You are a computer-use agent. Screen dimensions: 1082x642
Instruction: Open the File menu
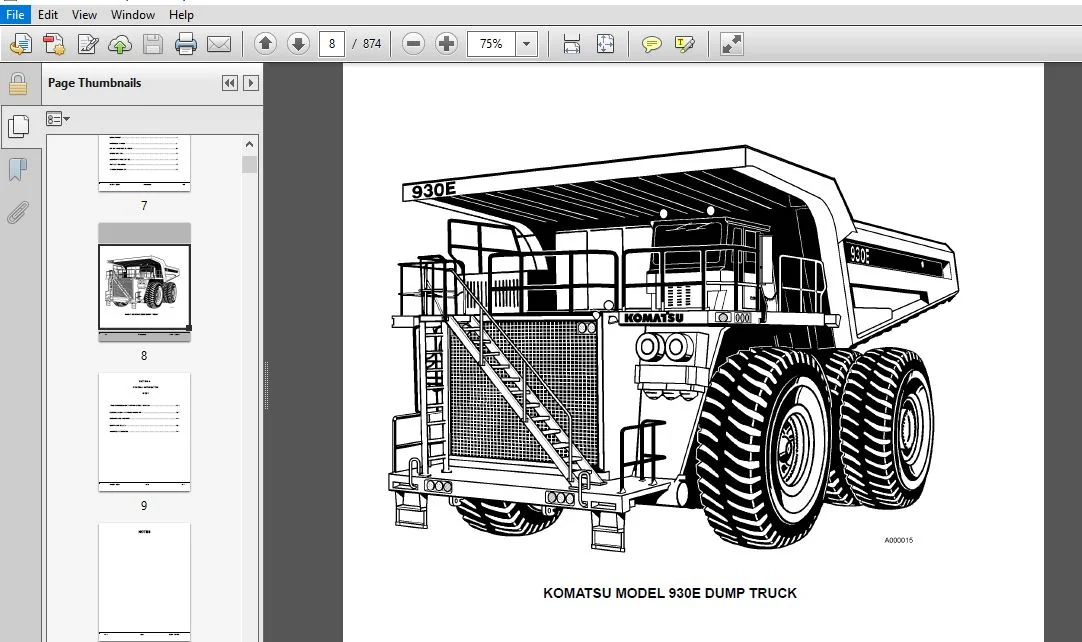tap(15, 14)
